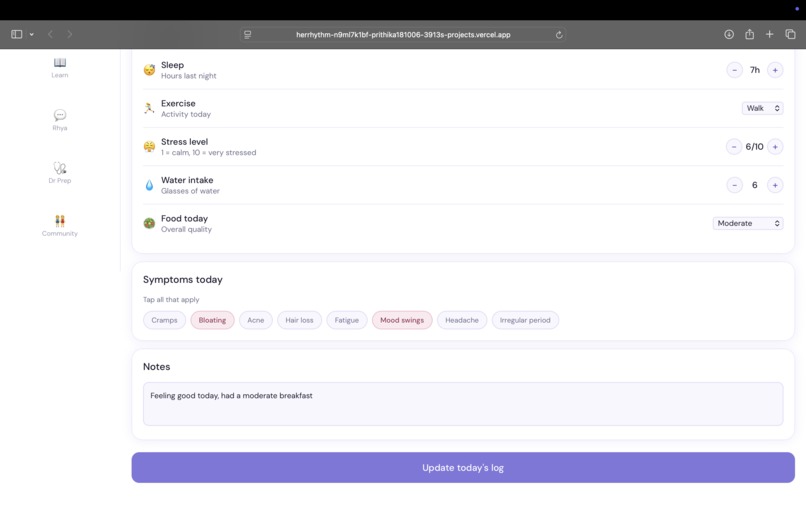Click Update today's log button
Screen dimensions: 806x524
pos(463,467)
